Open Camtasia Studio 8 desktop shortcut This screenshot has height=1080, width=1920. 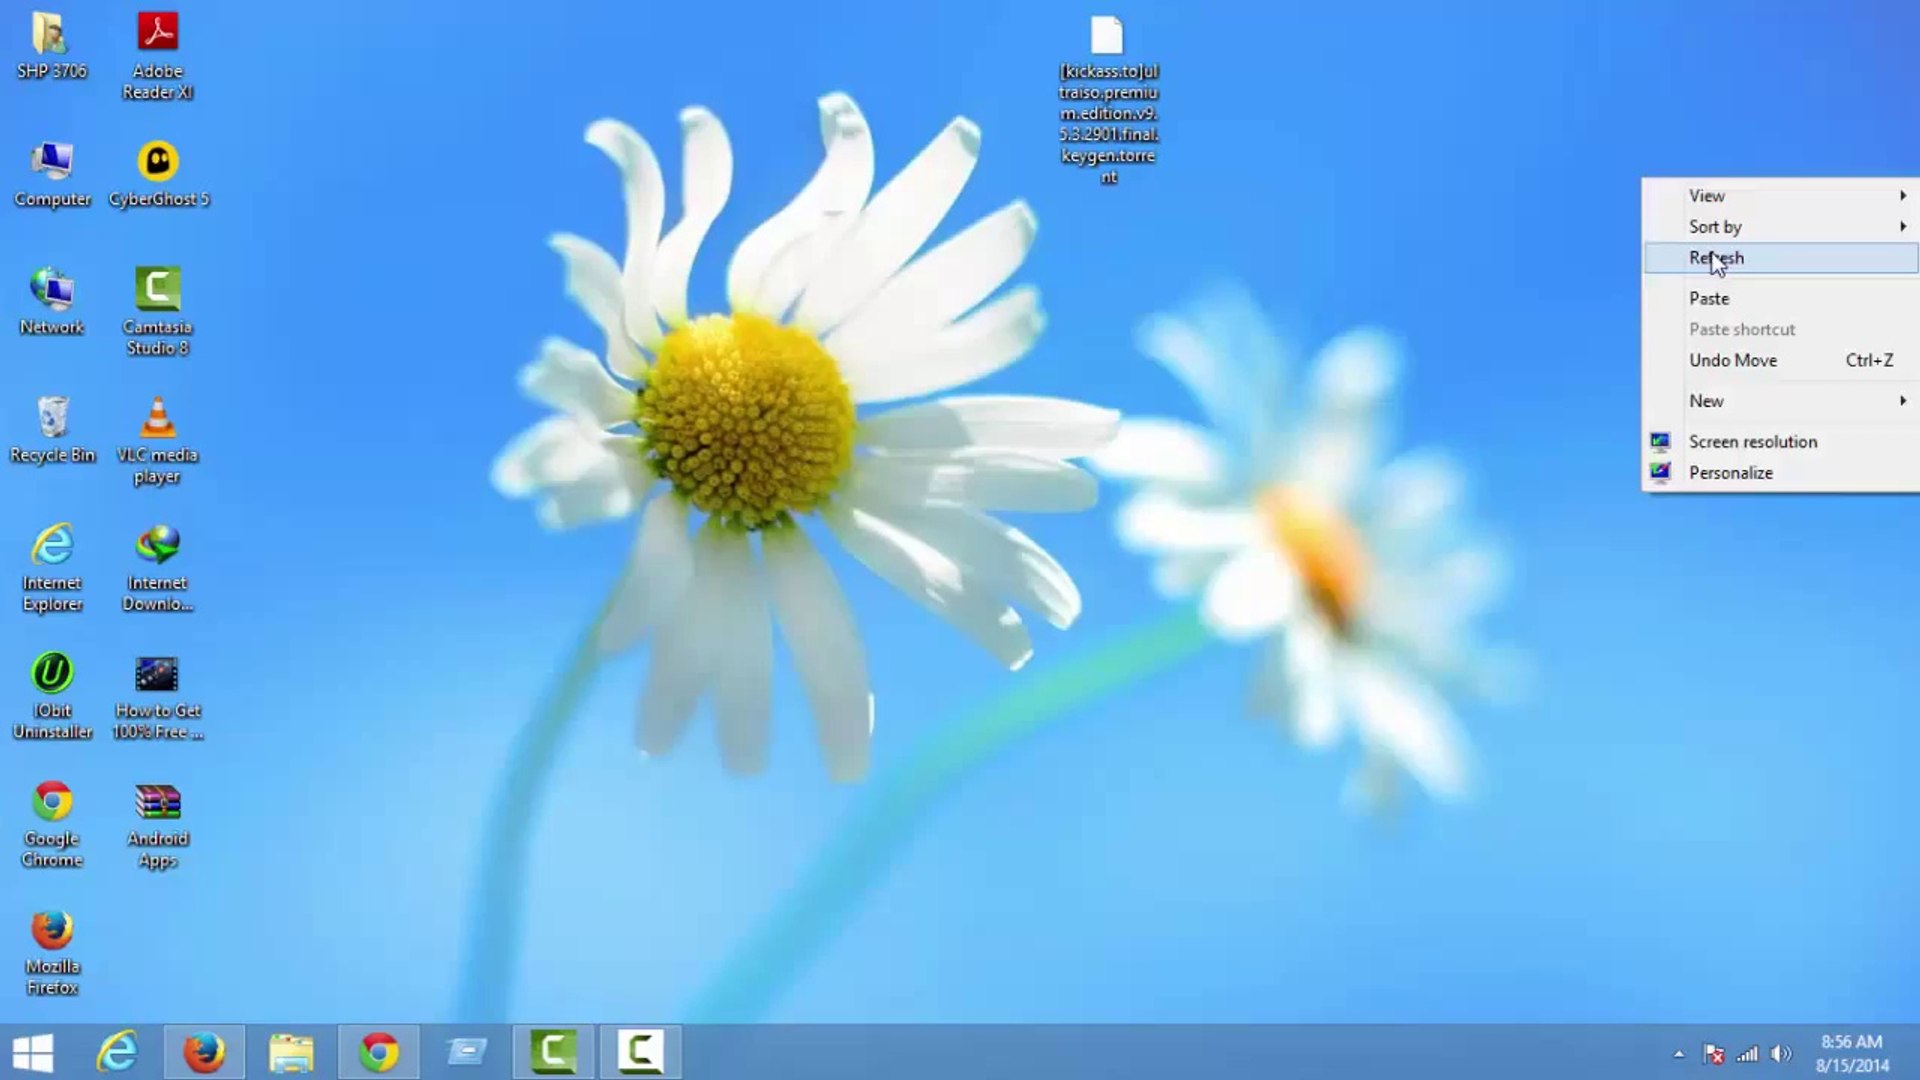click(157, 311)
